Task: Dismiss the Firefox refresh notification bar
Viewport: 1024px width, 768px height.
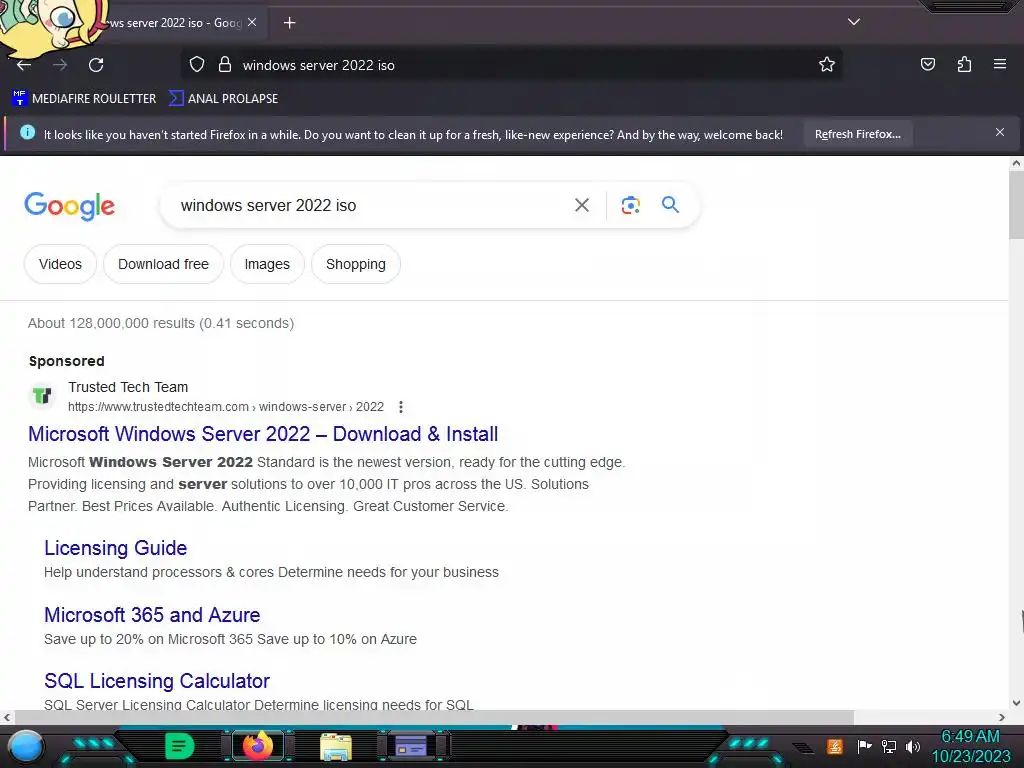Action: click(x=999, y=133)
